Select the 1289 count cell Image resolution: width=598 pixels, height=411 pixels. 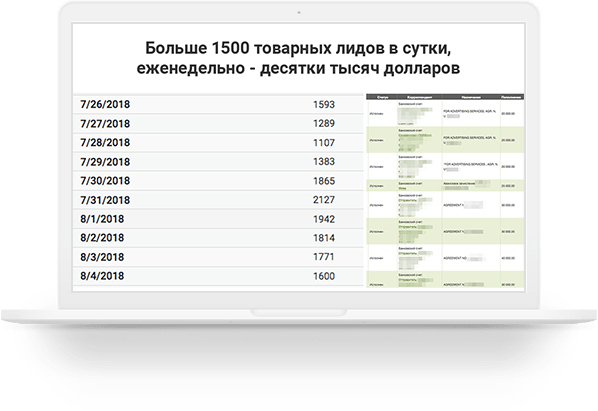[324, 124]
